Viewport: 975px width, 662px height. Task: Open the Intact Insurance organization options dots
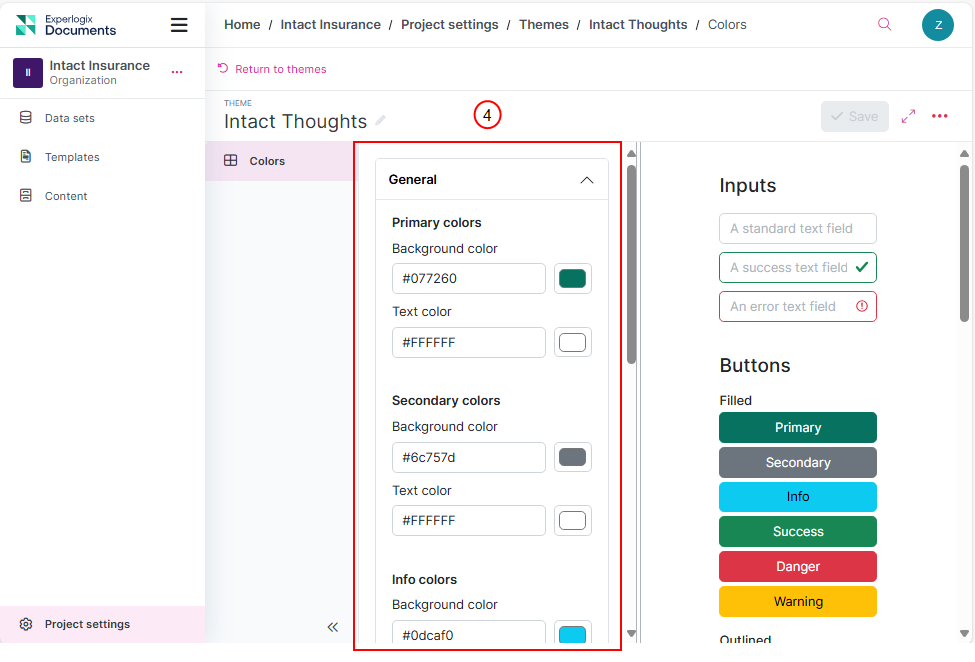(177, 72)
